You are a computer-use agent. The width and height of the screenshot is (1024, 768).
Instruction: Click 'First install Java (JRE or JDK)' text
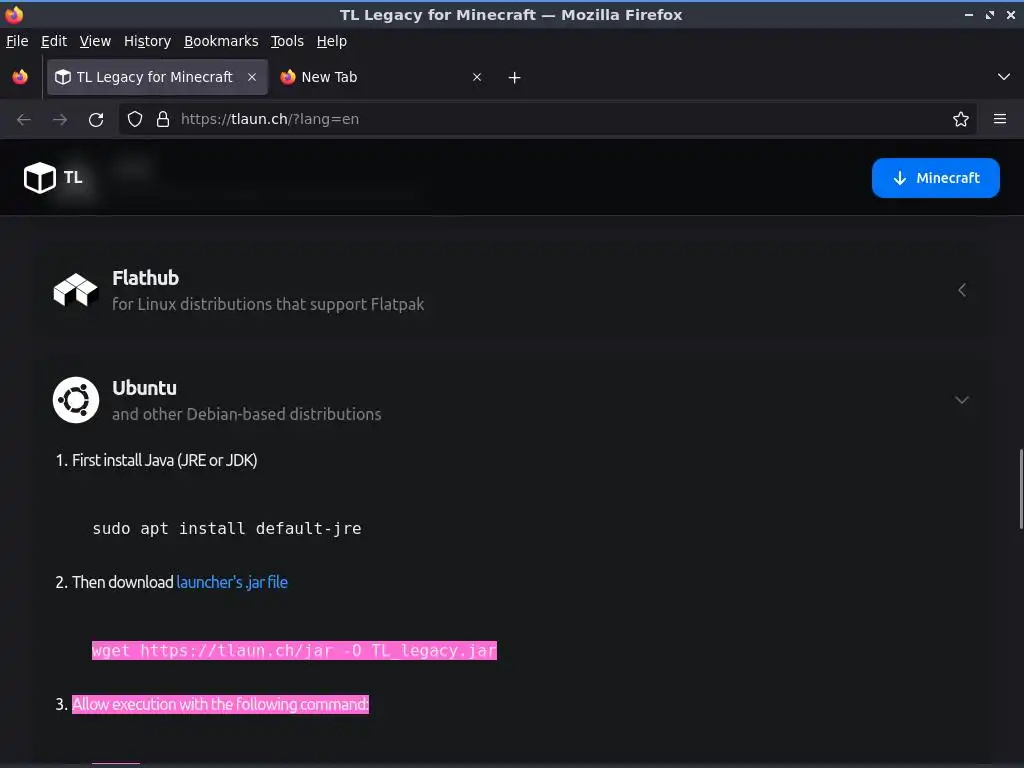[165, 460]
